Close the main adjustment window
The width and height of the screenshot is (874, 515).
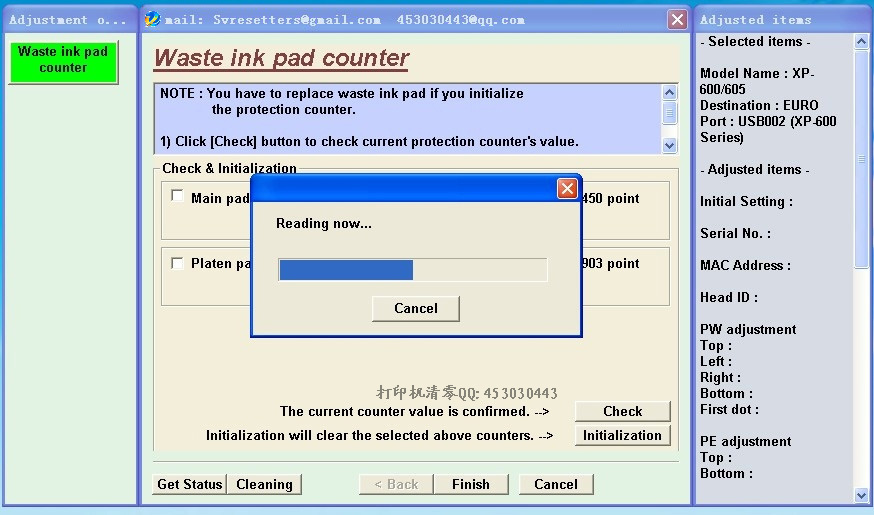pyautogui.click(x=677, y=20)
